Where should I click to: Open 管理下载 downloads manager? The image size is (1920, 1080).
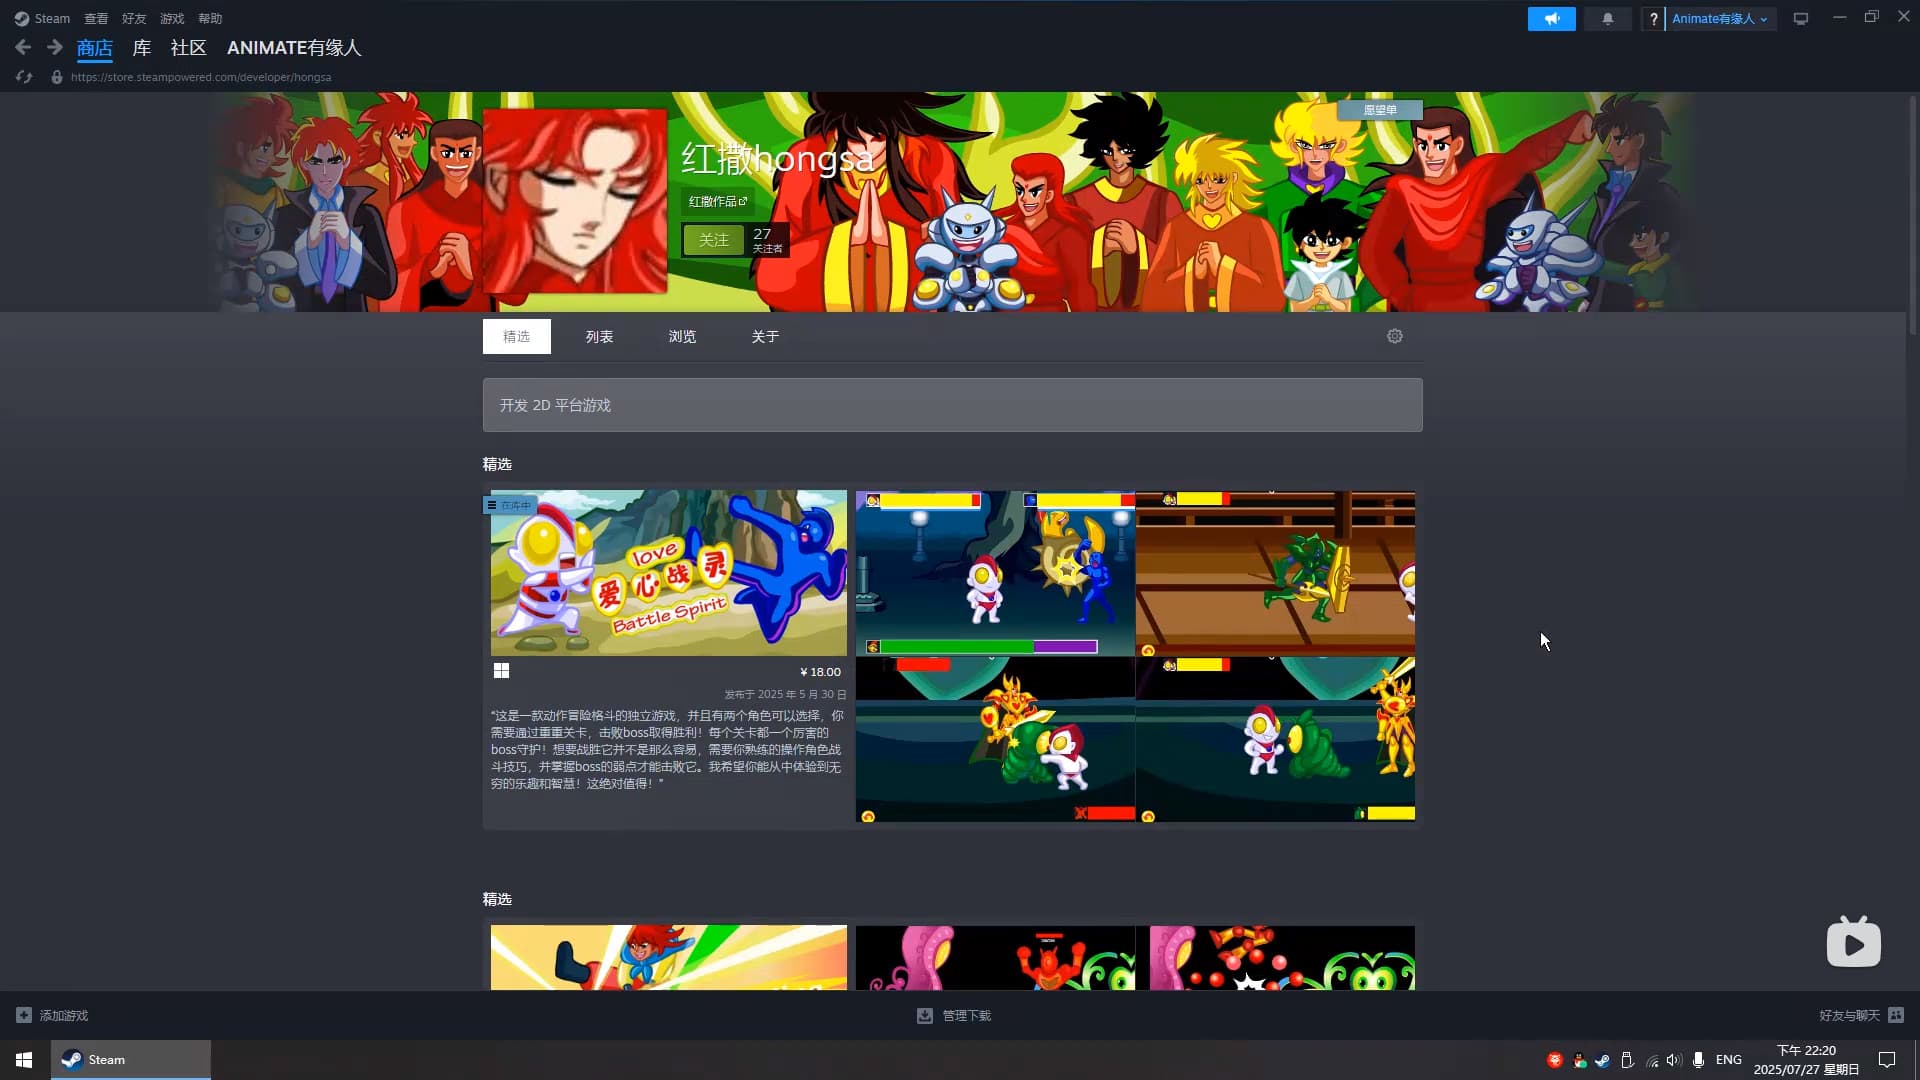click(967, 1015)
